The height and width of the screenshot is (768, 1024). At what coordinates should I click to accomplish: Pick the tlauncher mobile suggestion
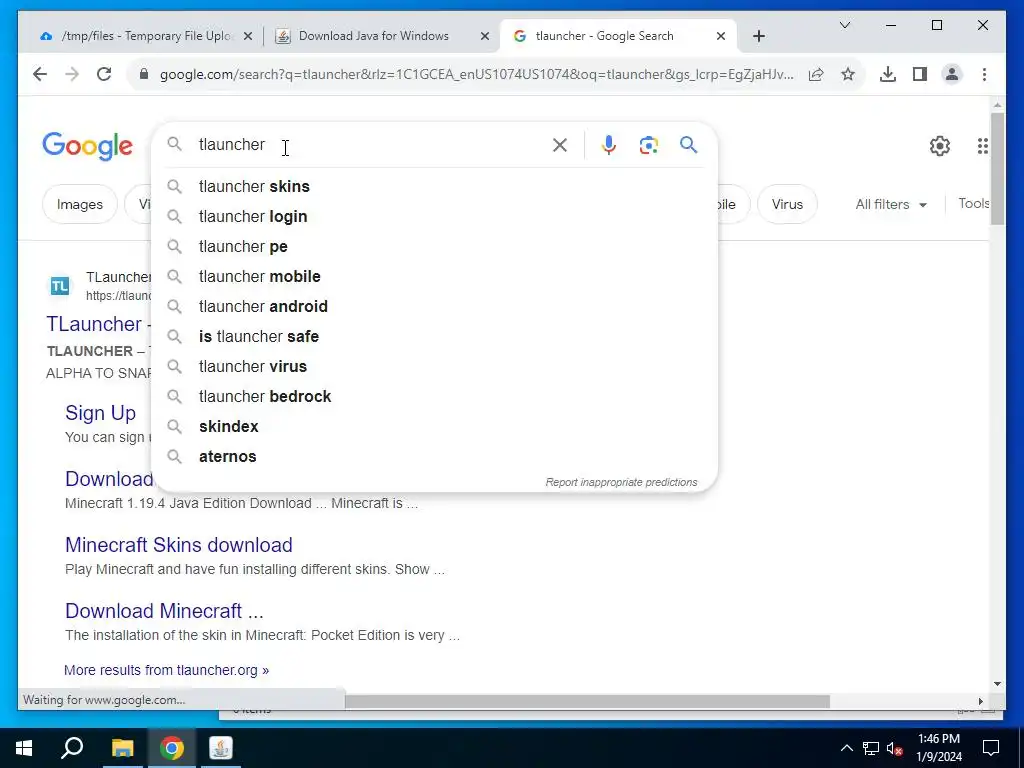(434, 277)
